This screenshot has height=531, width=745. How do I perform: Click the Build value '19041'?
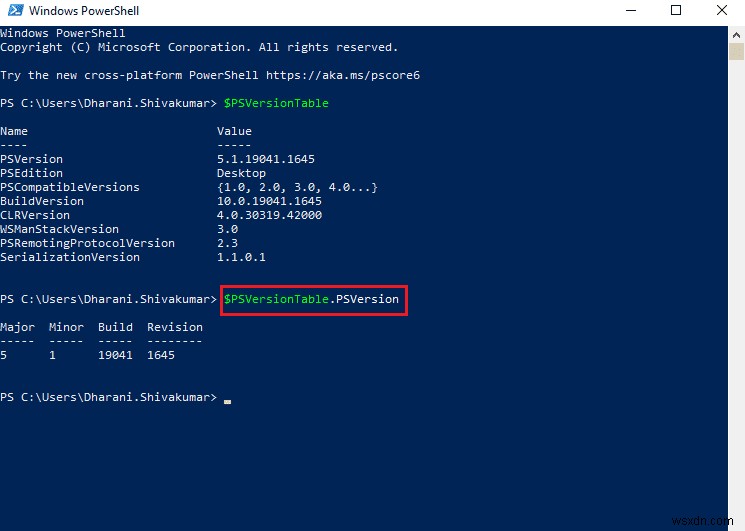click(115, 355)
